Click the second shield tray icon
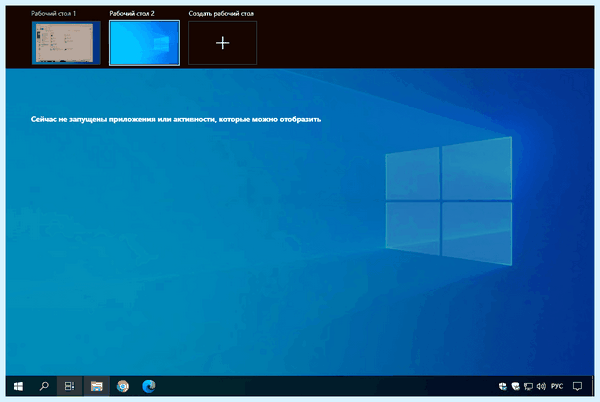The width and height of the screenshot is (600, 402). [515, 386]
